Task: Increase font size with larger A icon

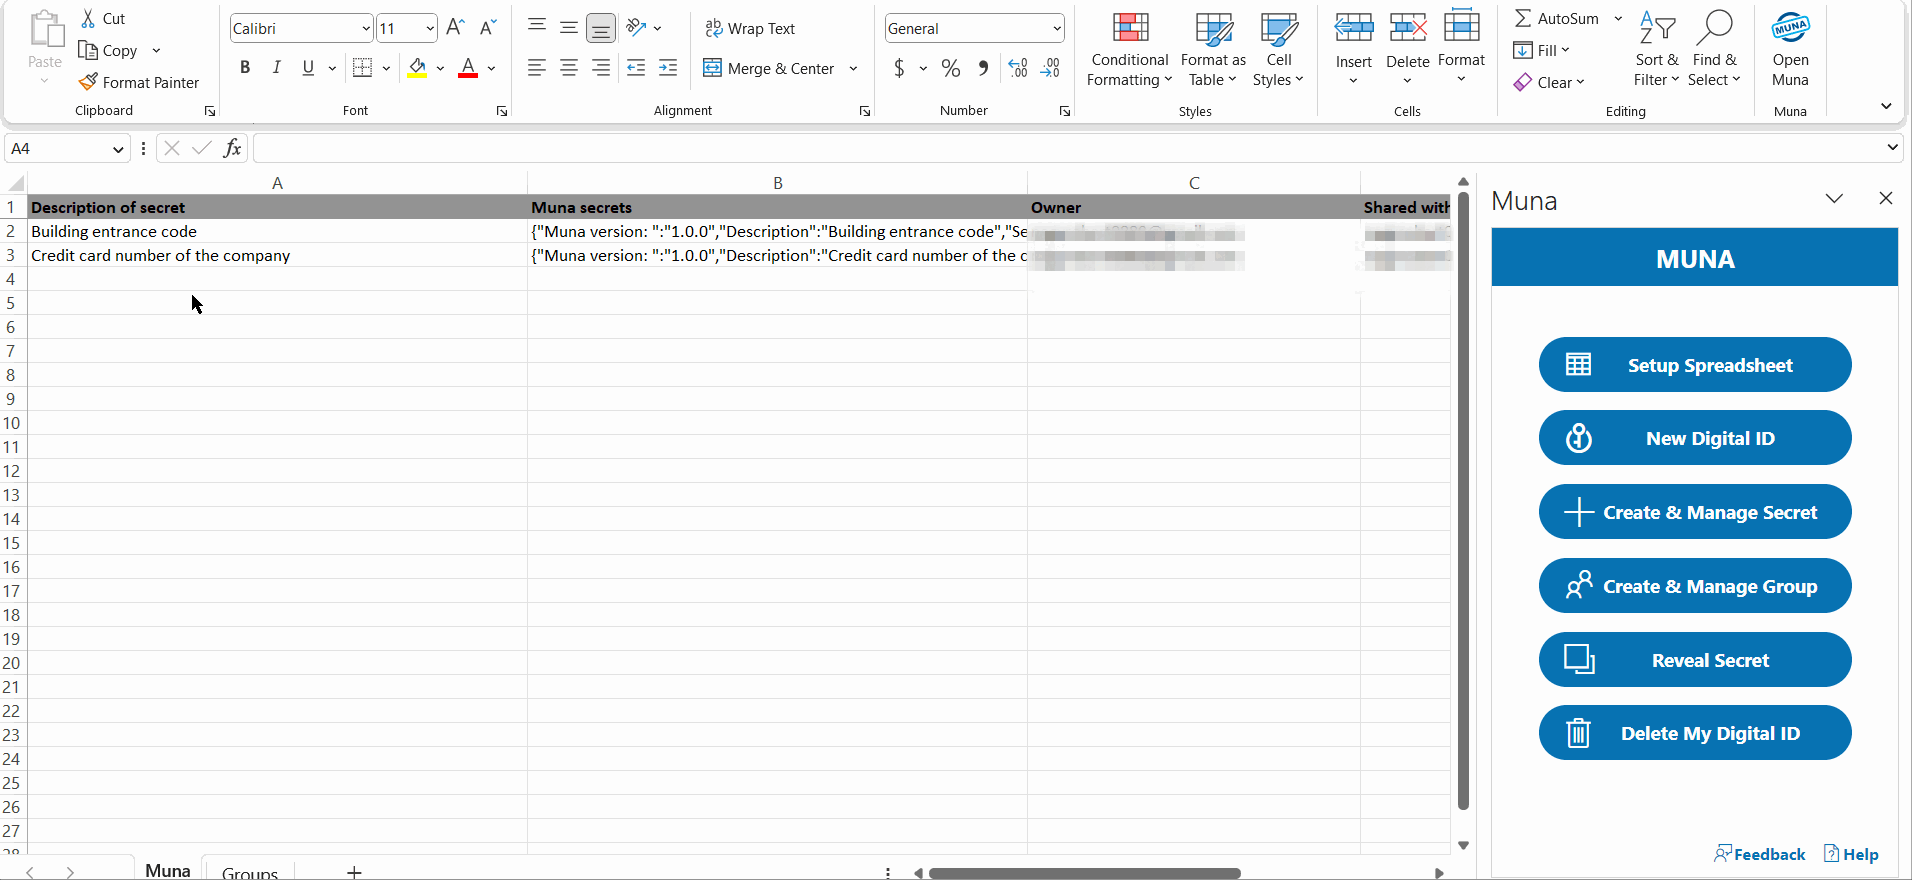Action: coord(455,28)
